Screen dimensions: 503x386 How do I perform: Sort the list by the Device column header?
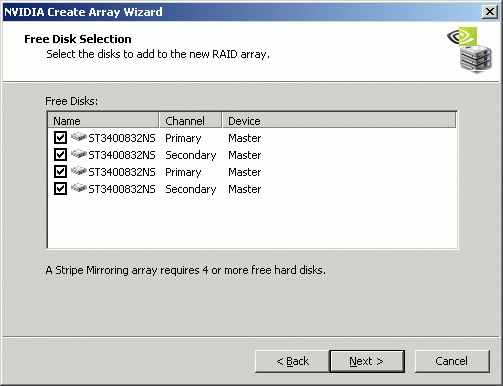(339, 121)
